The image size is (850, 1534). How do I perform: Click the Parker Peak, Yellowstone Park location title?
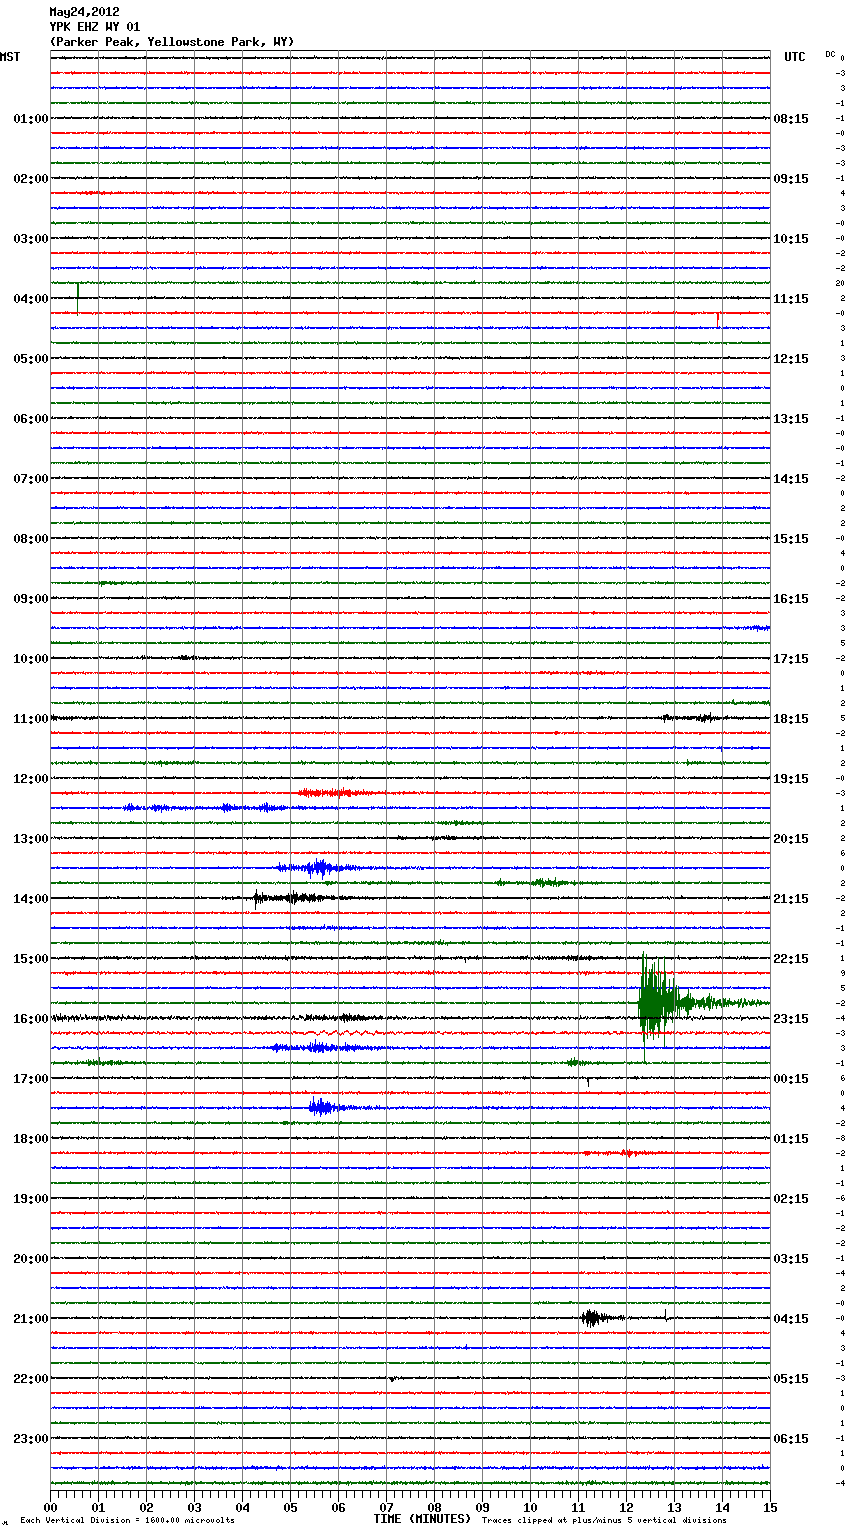(x=172, y=42)
